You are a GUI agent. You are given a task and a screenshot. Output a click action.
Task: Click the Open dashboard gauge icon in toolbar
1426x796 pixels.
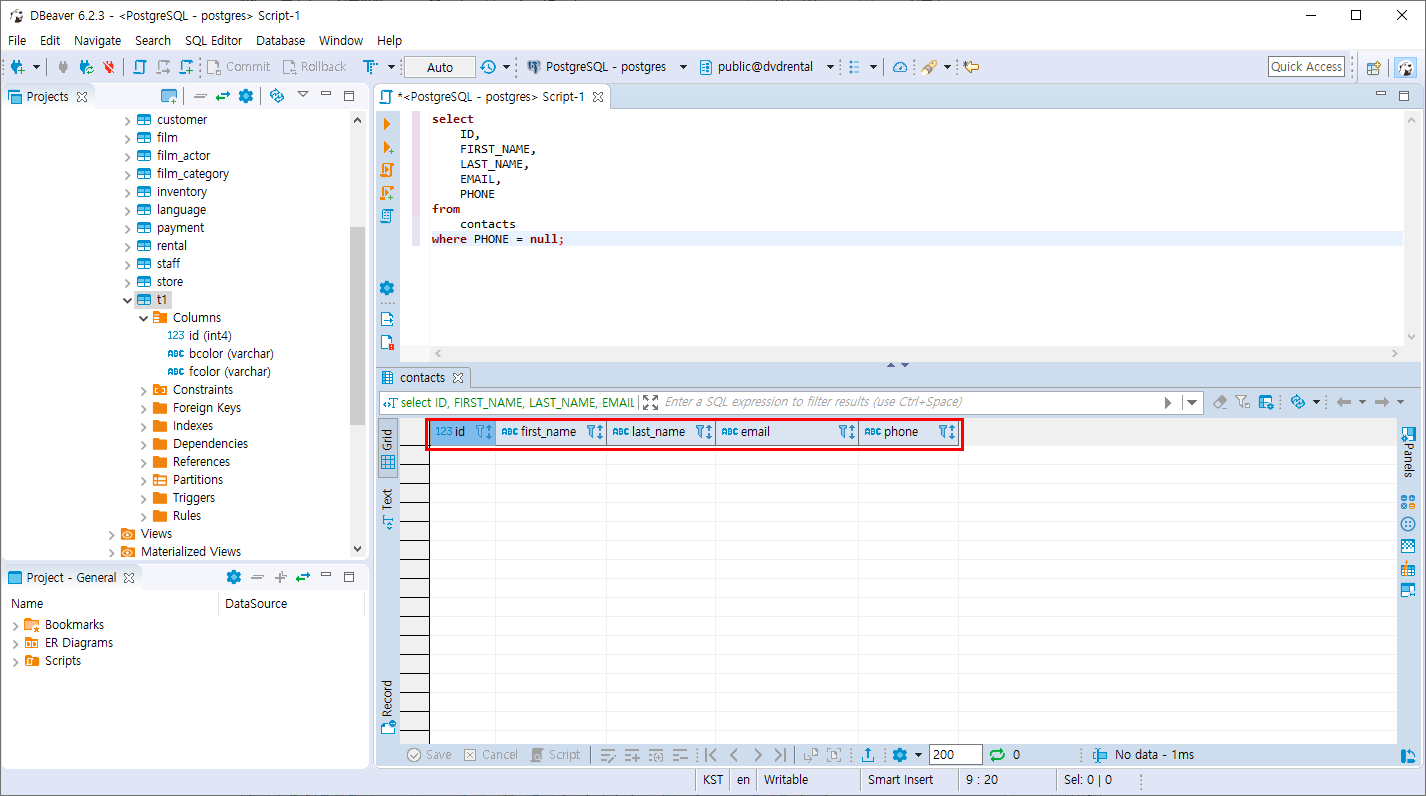coord(900,67)
